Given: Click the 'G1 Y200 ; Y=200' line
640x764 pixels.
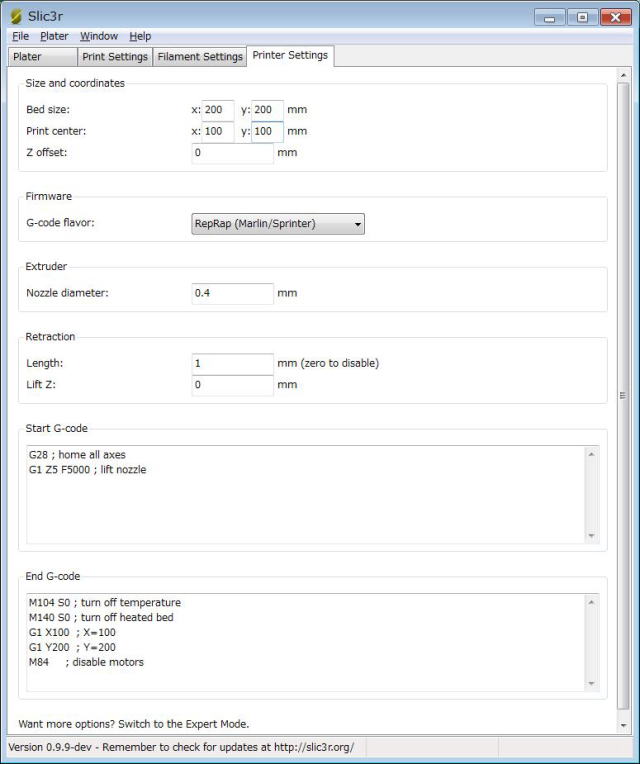Looking at the screenshot, I should [72, 647].
